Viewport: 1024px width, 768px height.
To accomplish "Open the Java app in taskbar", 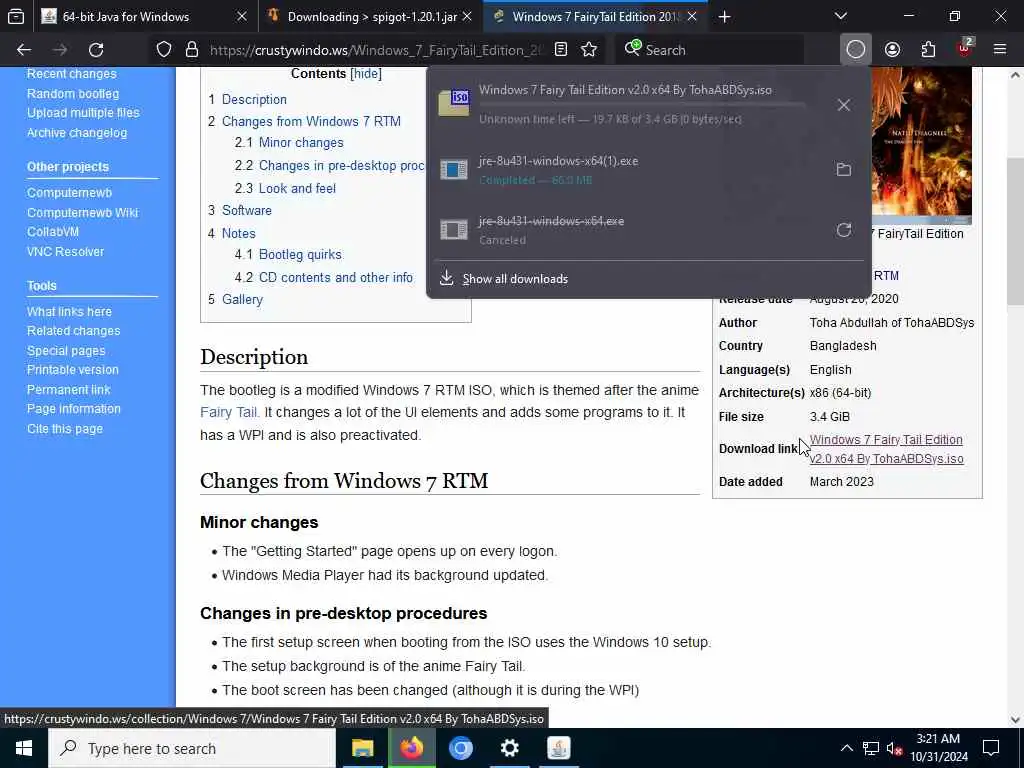I will [x=558, y=748].
